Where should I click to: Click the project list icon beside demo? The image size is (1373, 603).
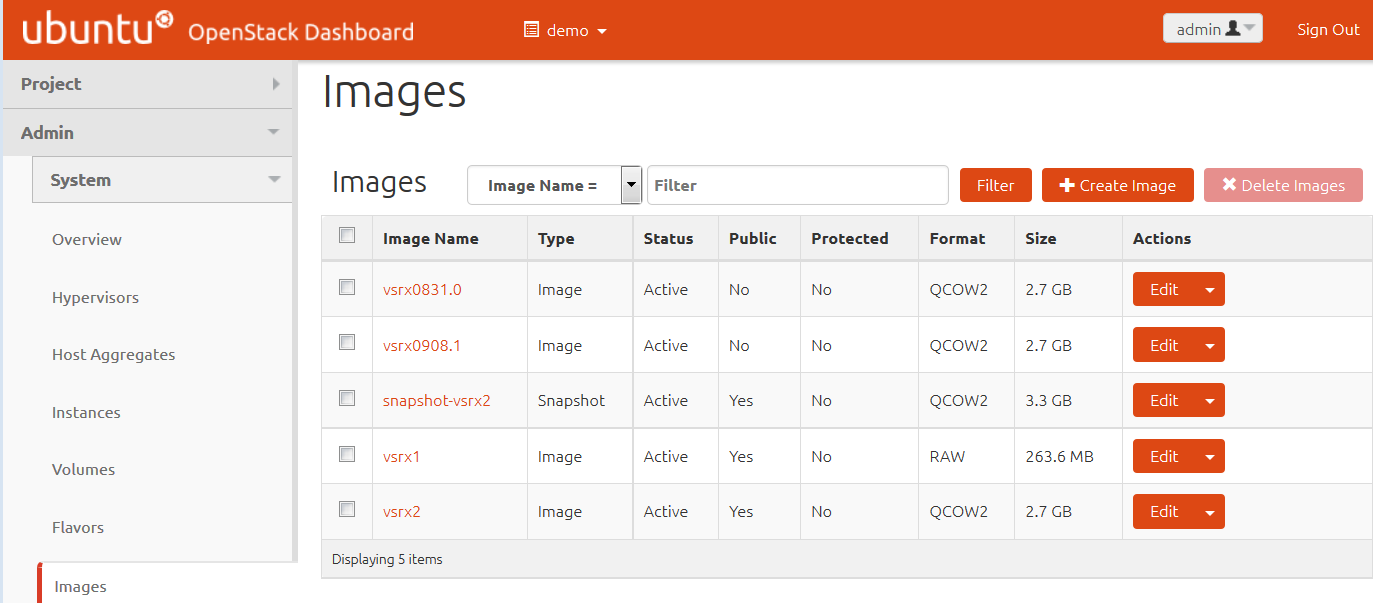532,30
